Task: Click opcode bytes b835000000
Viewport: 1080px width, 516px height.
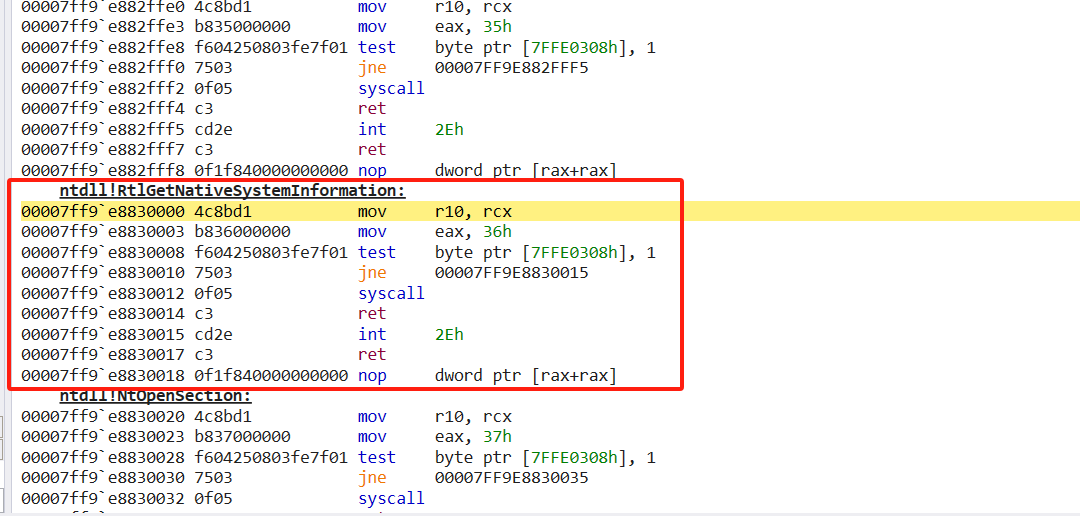Action: coord(242,27)
